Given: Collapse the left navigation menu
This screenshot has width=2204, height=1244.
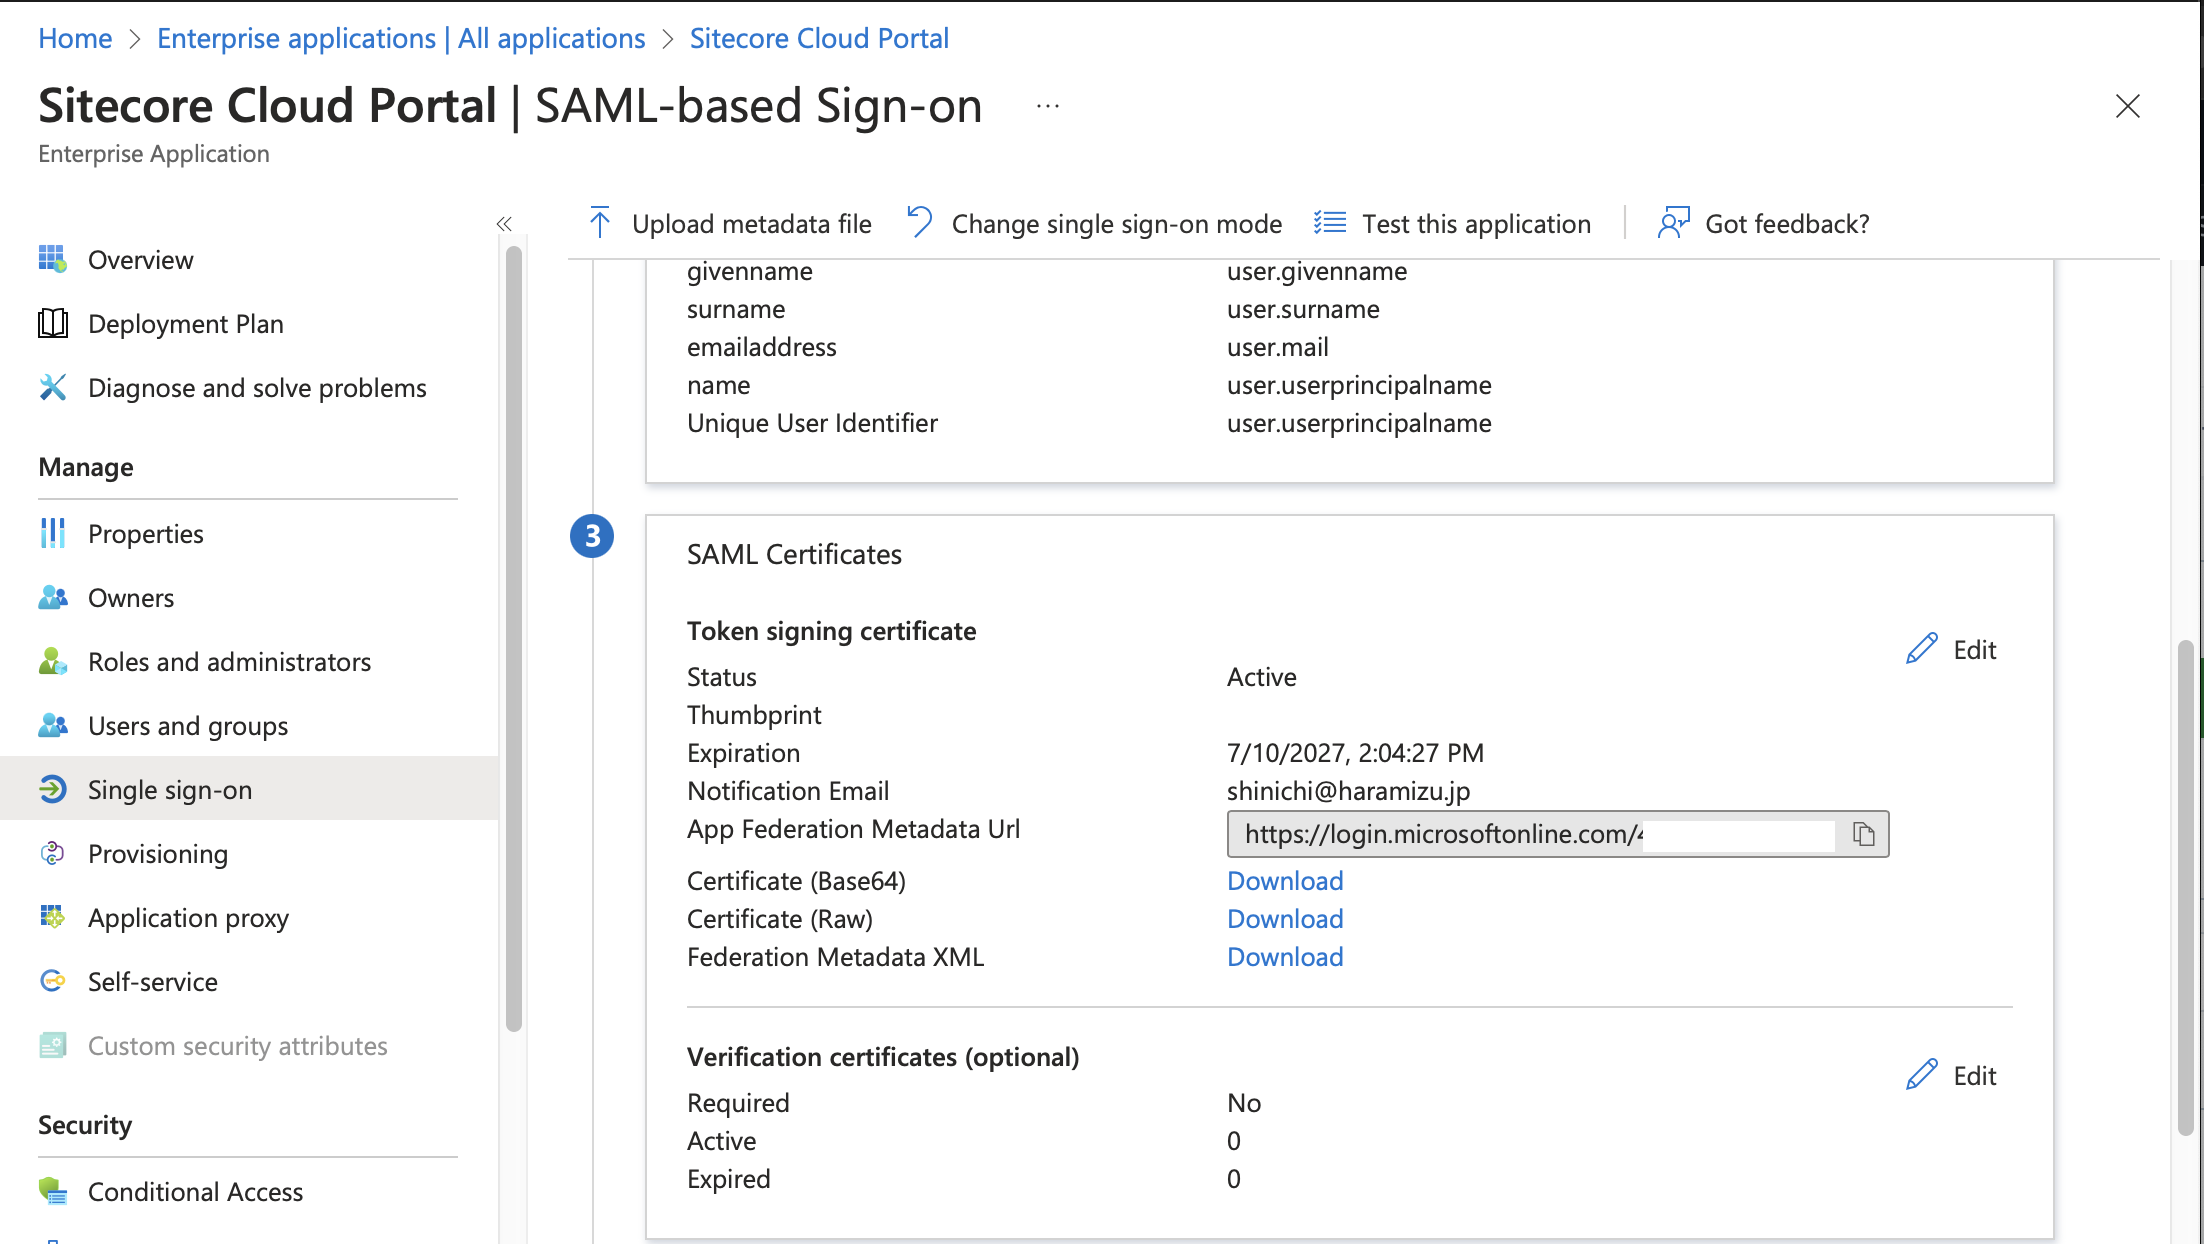Looking at the screenshot, I should (x=504, y=224).
